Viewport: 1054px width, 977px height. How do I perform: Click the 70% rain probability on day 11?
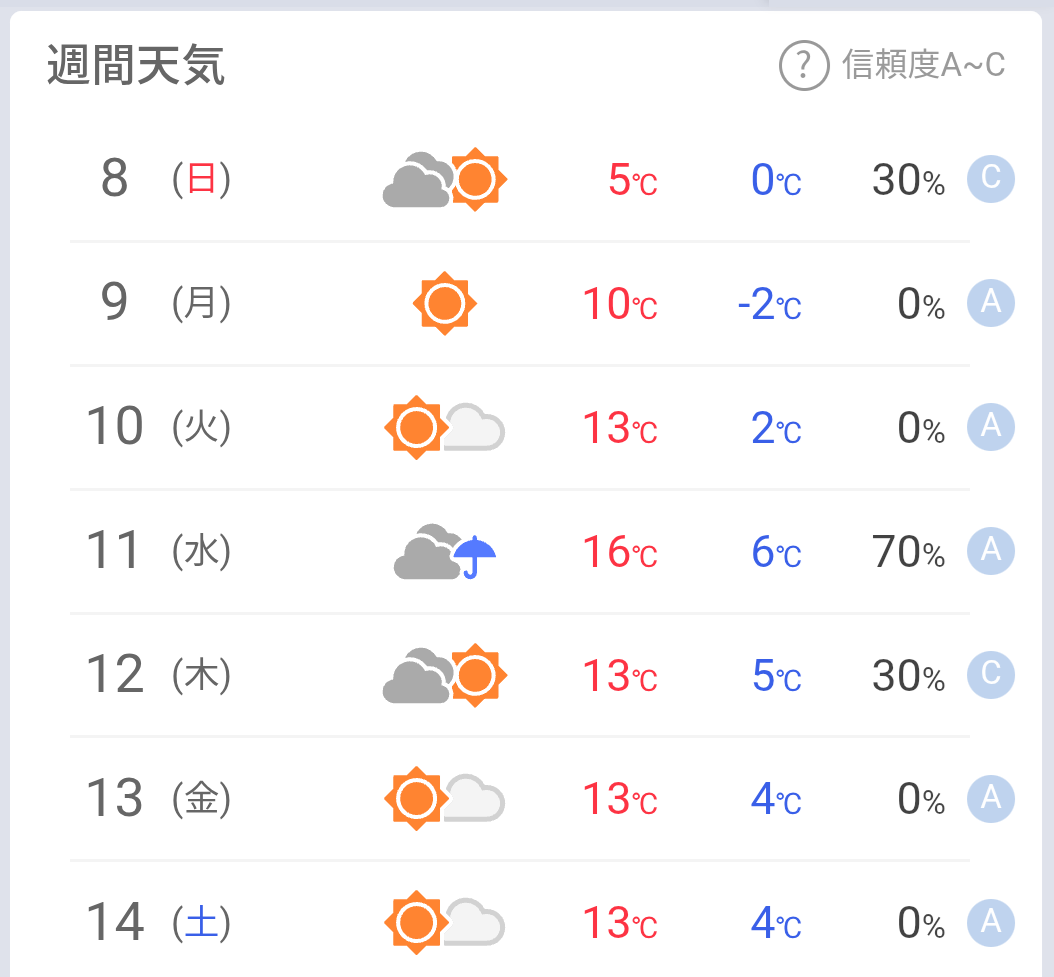(x=908, y=552)
